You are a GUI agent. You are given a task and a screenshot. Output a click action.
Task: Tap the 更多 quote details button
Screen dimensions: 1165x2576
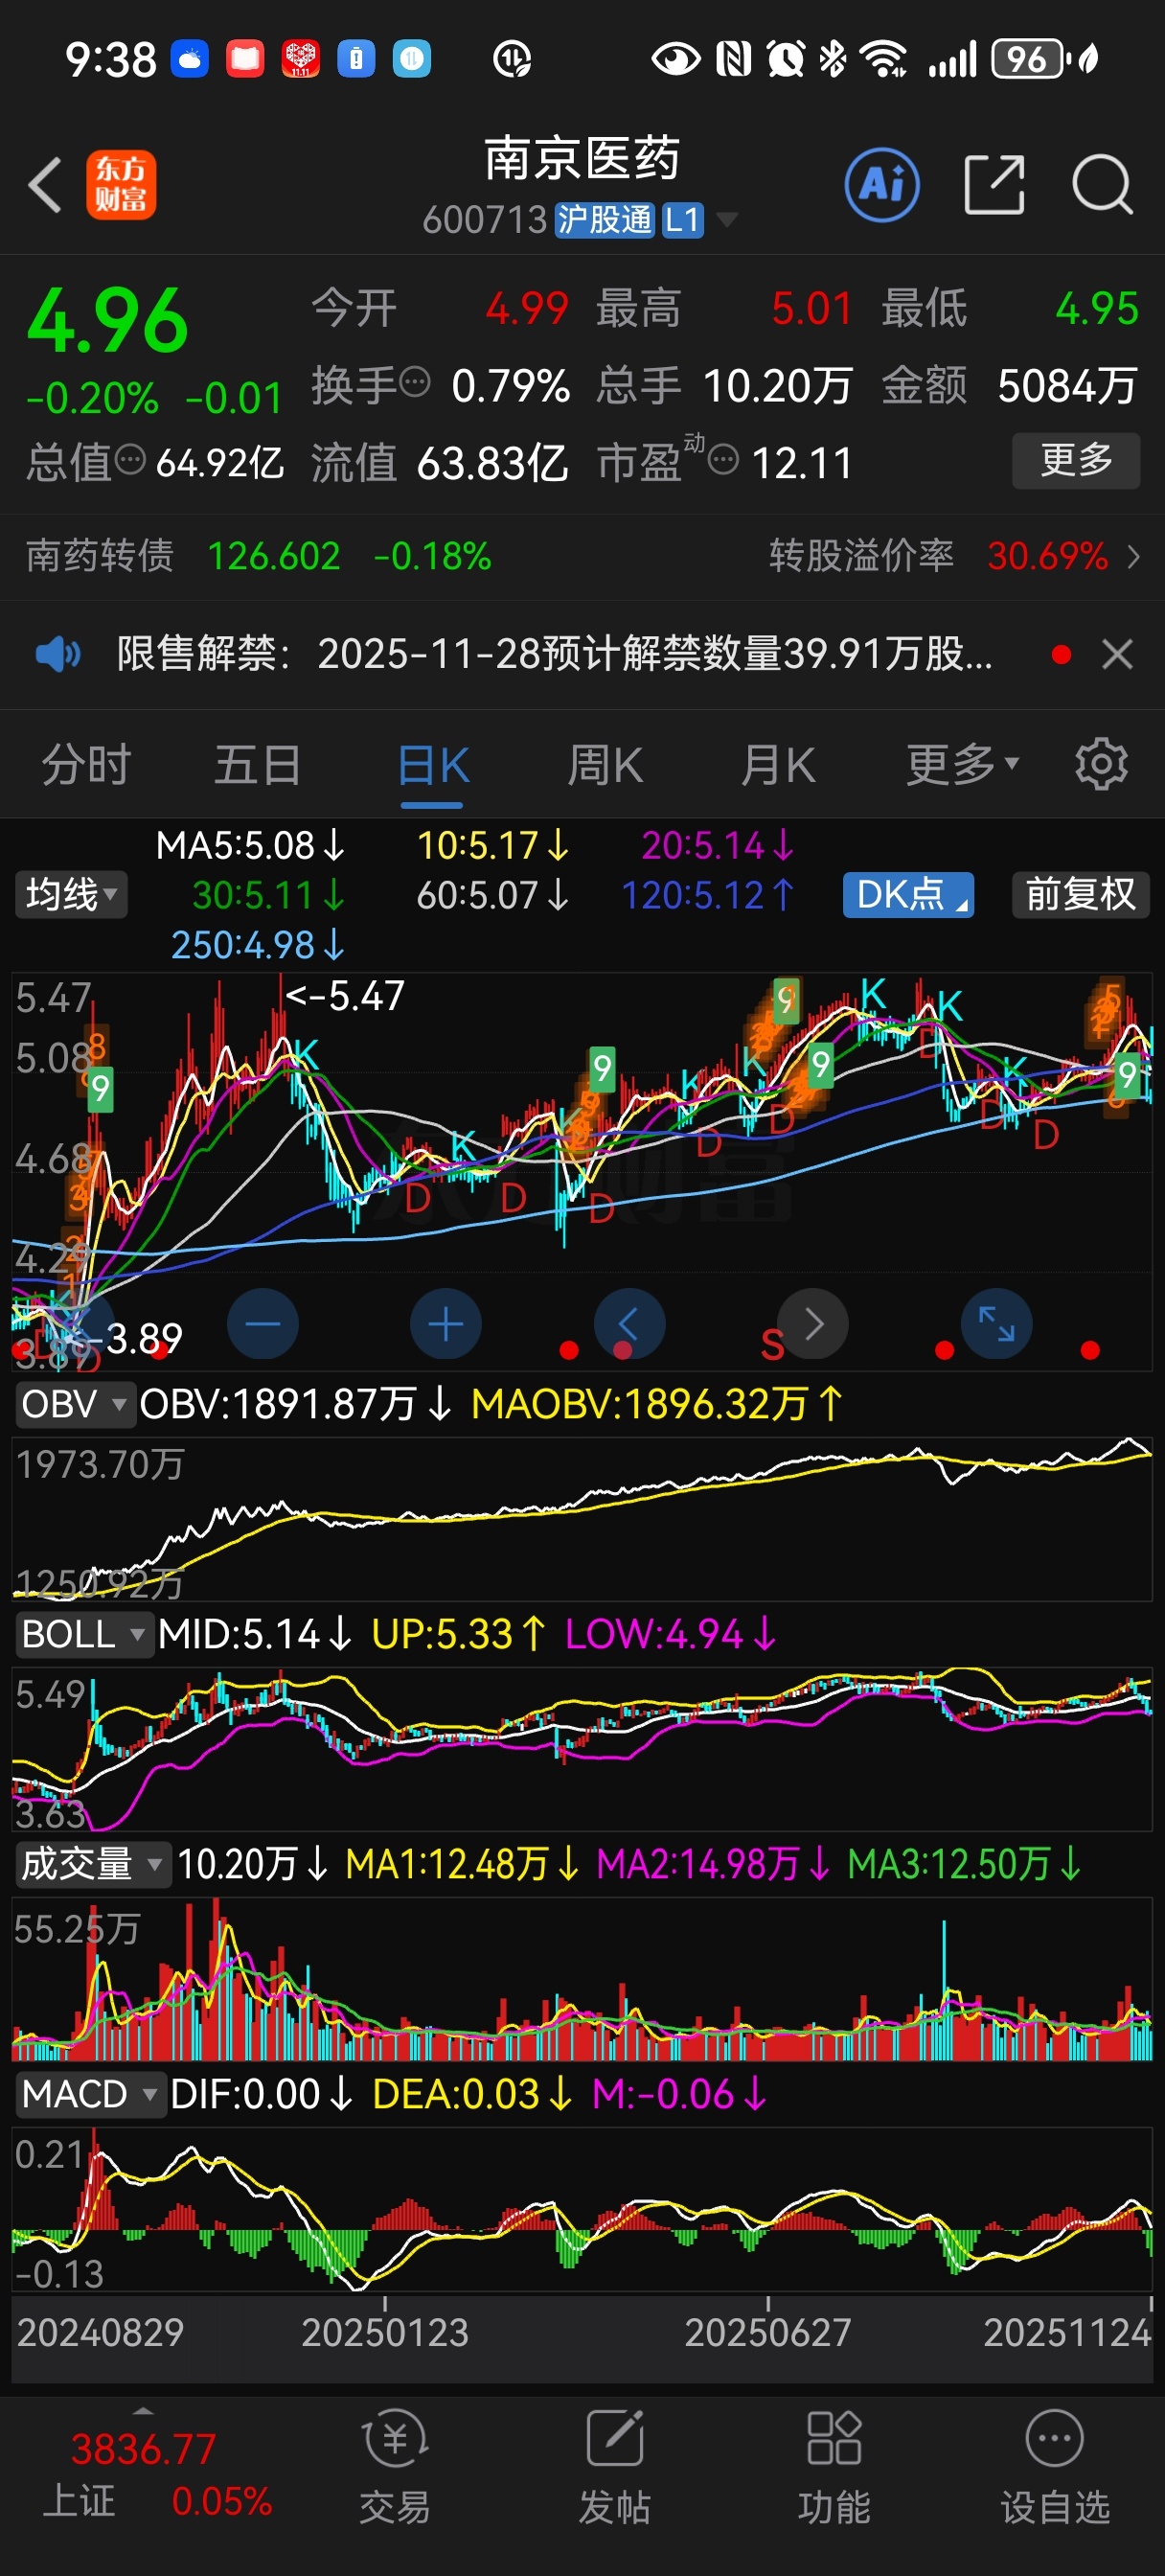click(x=1076, y=460)
